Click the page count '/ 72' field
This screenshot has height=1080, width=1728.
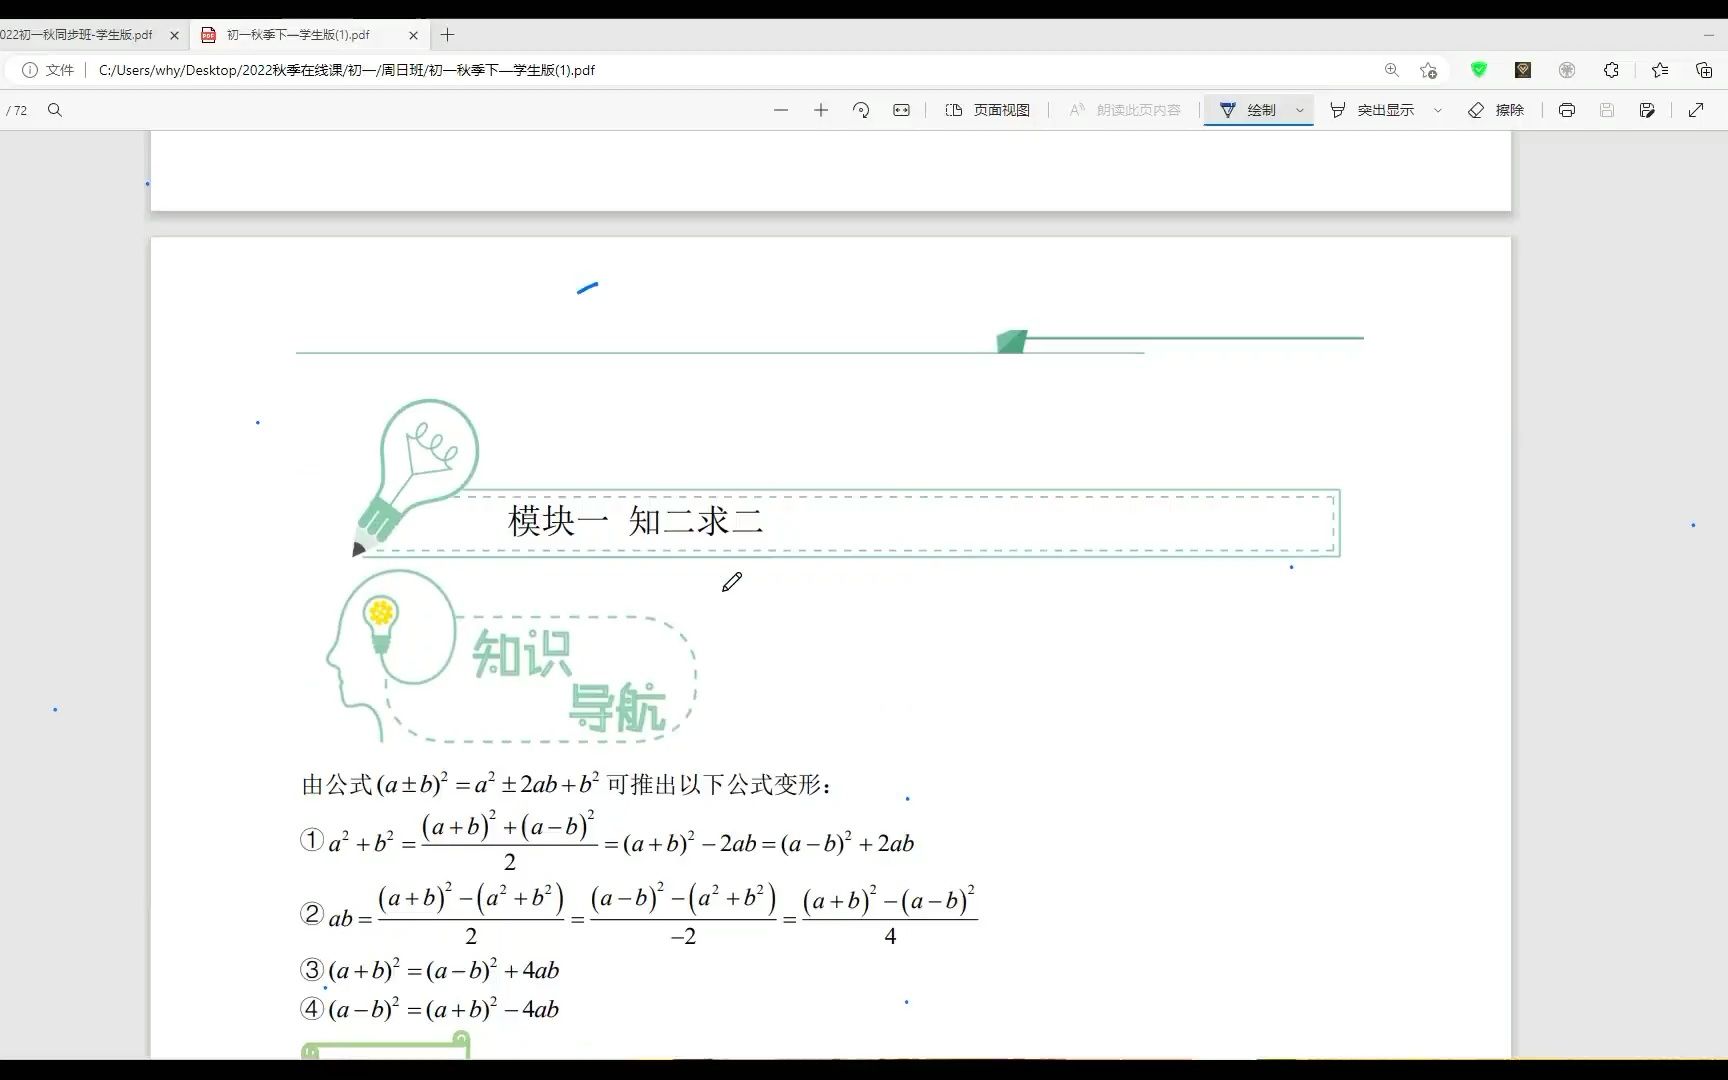click(17, 110)
